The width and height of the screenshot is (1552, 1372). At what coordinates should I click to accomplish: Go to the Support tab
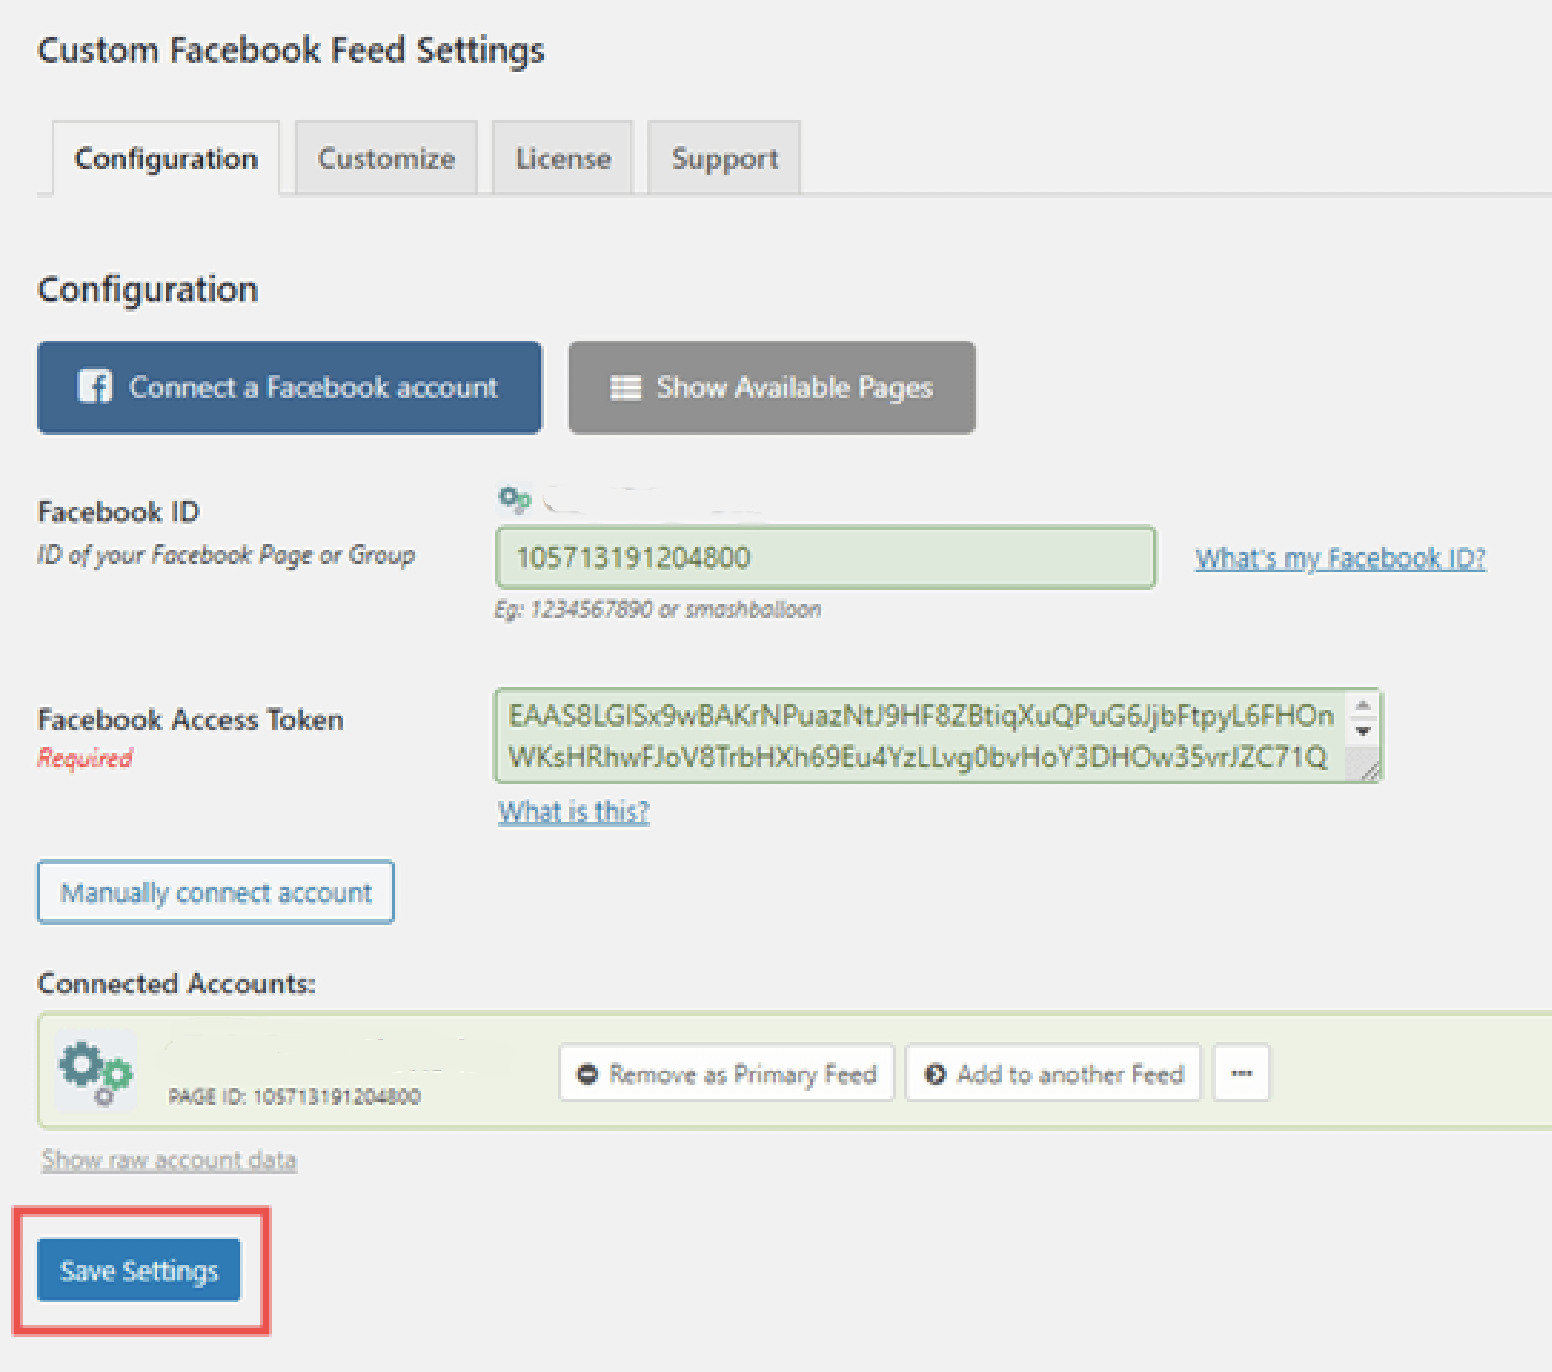coord(724,159)
